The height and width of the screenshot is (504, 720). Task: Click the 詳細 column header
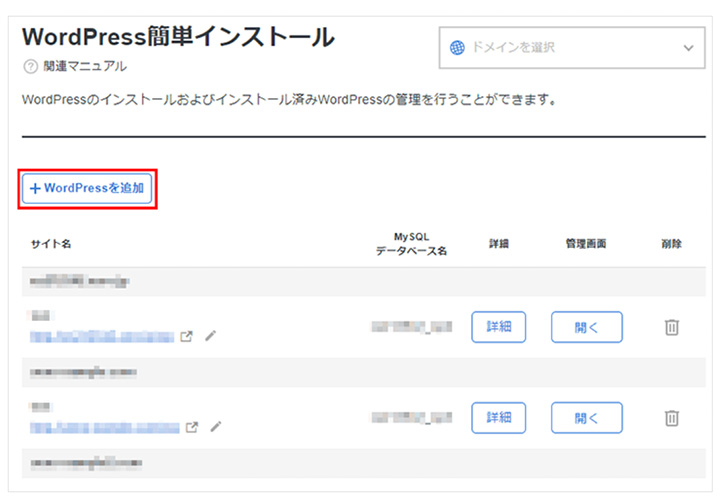pyautogui.click(x=499, y=244)
